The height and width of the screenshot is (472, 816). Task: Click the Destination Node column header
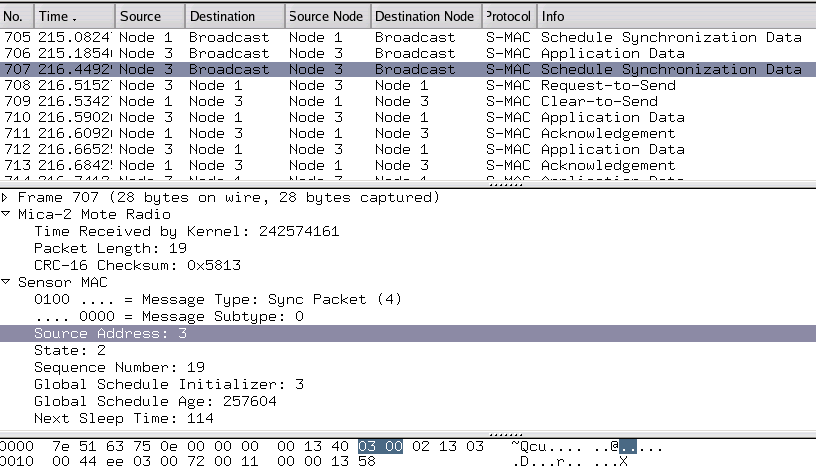[x=424, y=17]
